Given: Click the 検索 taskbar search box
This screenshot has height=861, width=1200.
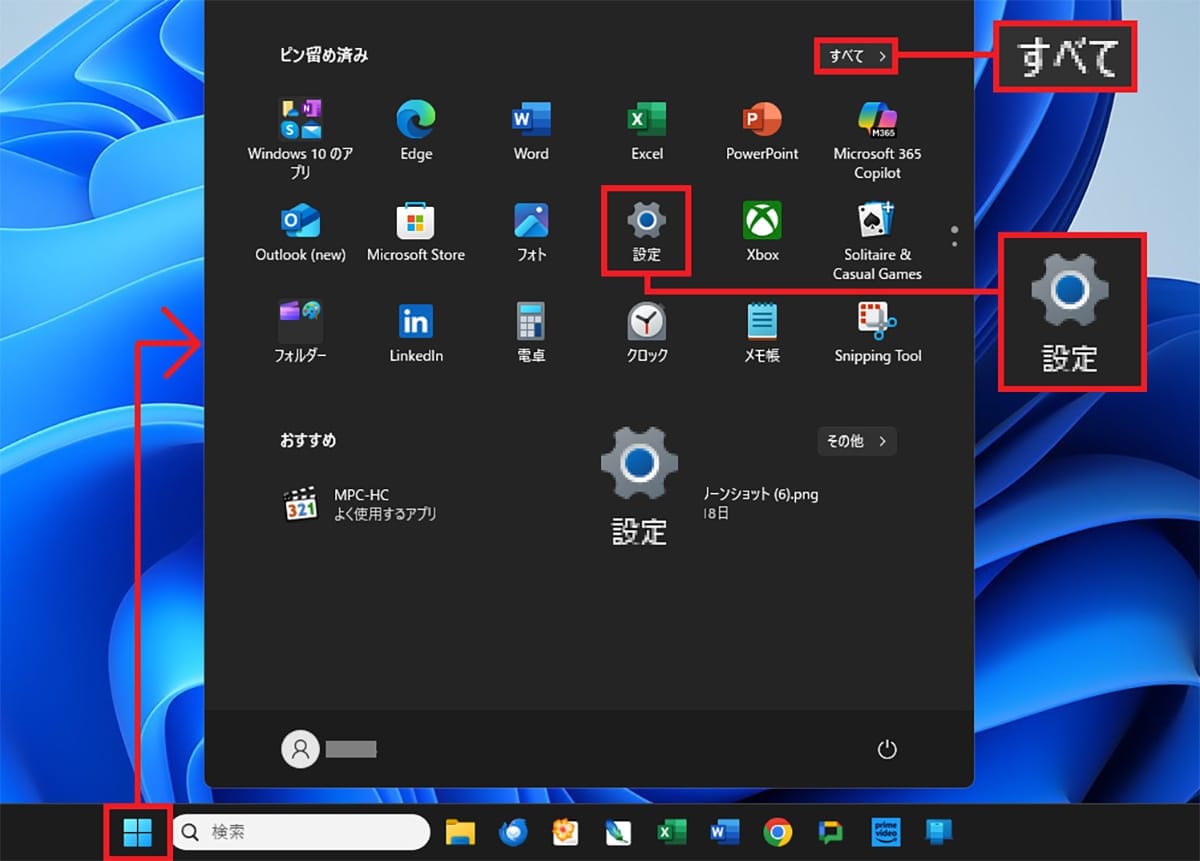Looking at the screenshot, I should click(300, 832).
